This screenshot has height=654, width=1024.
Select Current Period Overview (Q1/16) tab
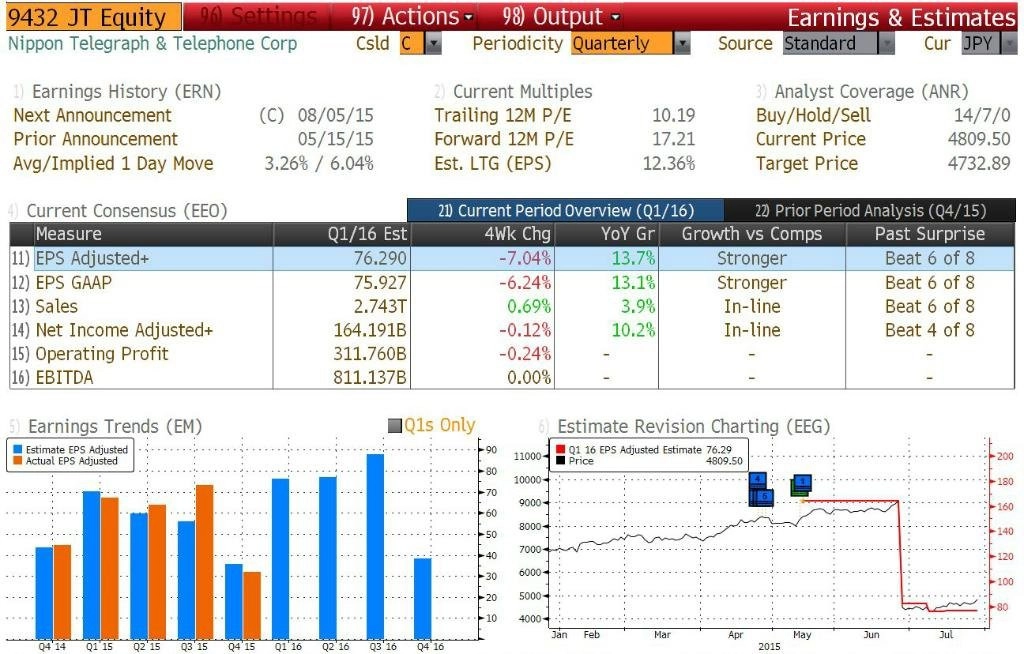566,211
